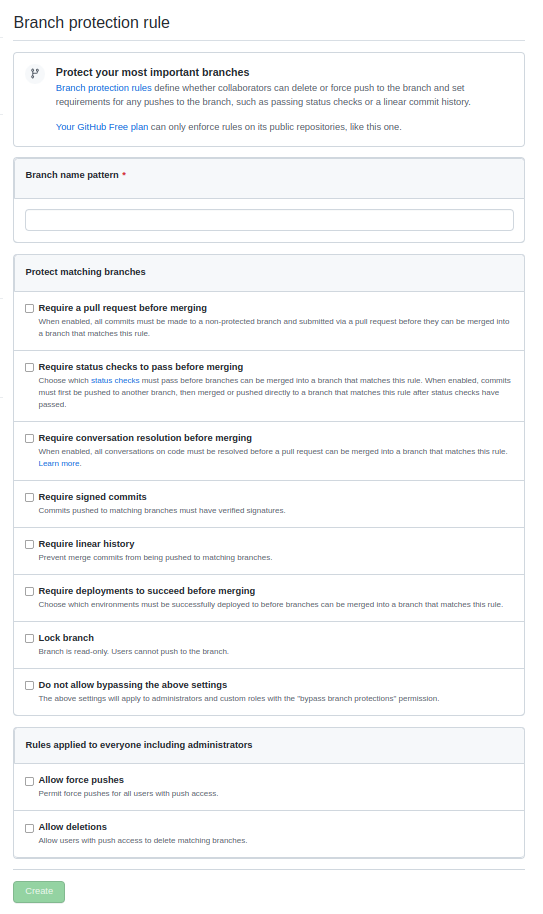Enable Require signed commits checkbox
Screen dimensions: 543x914
[29, 497]
